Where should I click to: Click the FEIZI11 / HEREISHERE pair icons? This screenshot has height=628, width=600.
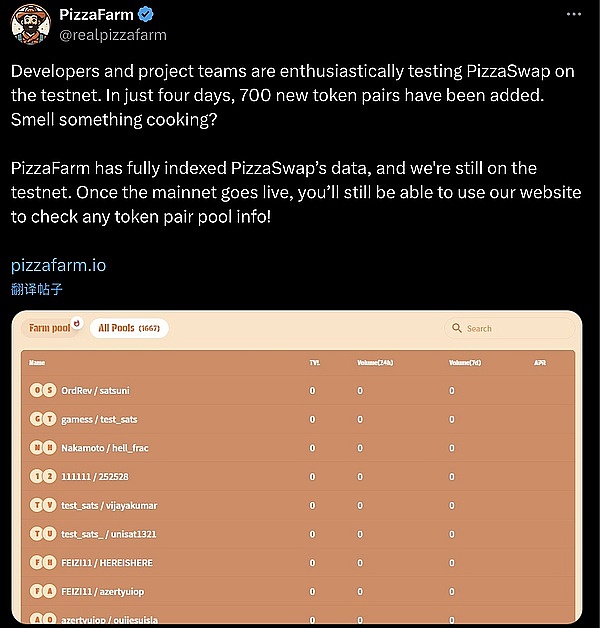43,562
